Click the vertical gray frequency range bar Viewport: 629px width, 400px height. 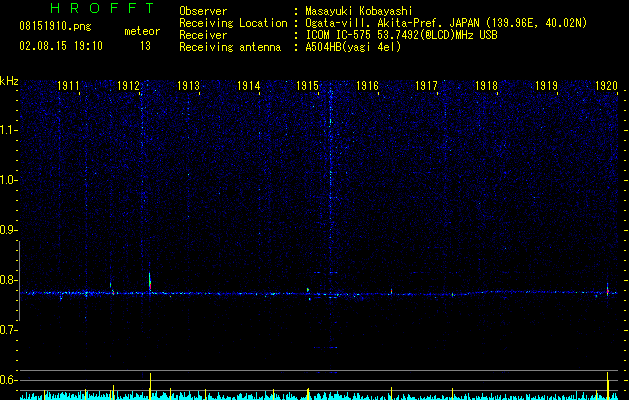(x=19, y=280)
